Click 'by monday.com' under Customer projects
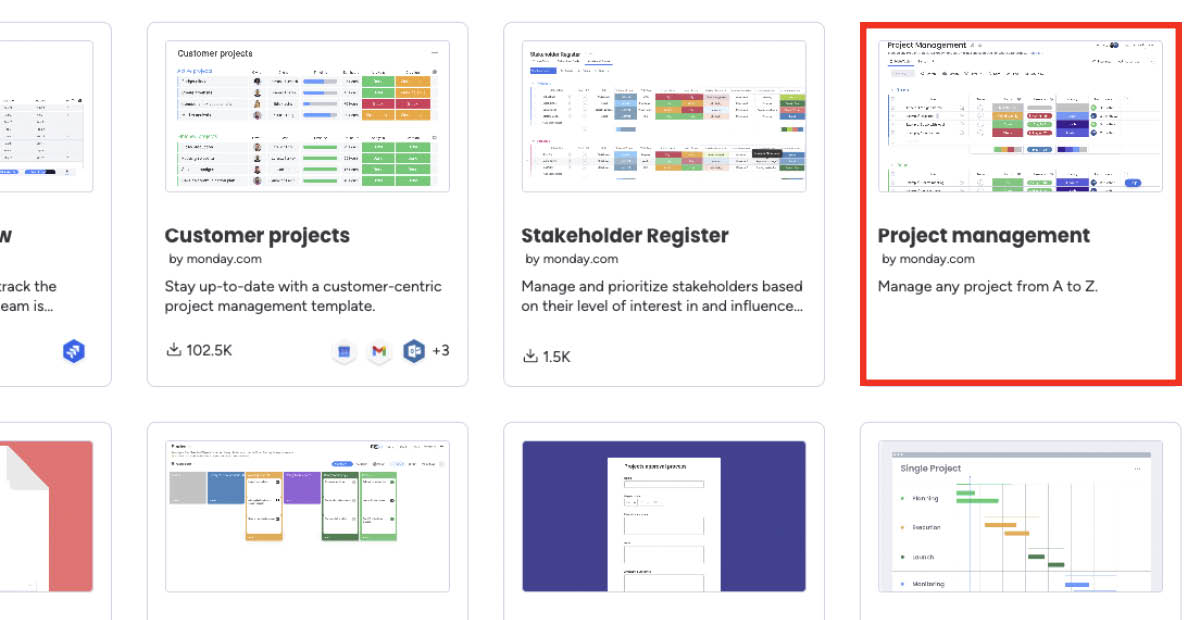Viewport: 1200px width, 620px height. (x=215, y=259)
